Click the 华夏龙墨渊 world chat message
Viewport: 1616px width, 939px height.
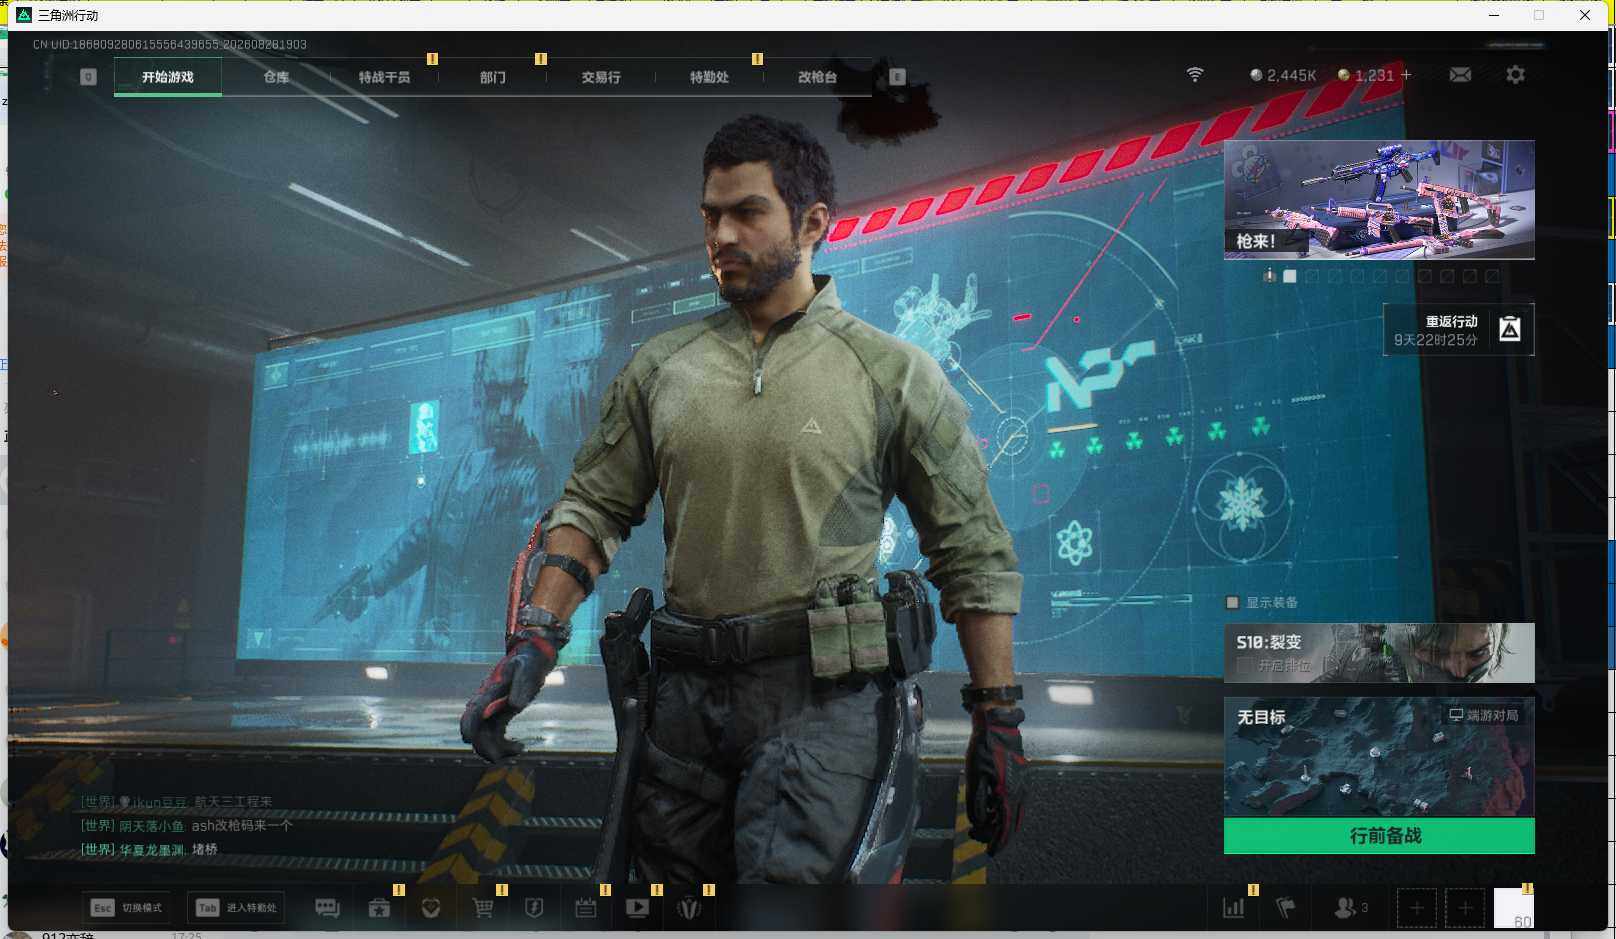coord(149,850)
